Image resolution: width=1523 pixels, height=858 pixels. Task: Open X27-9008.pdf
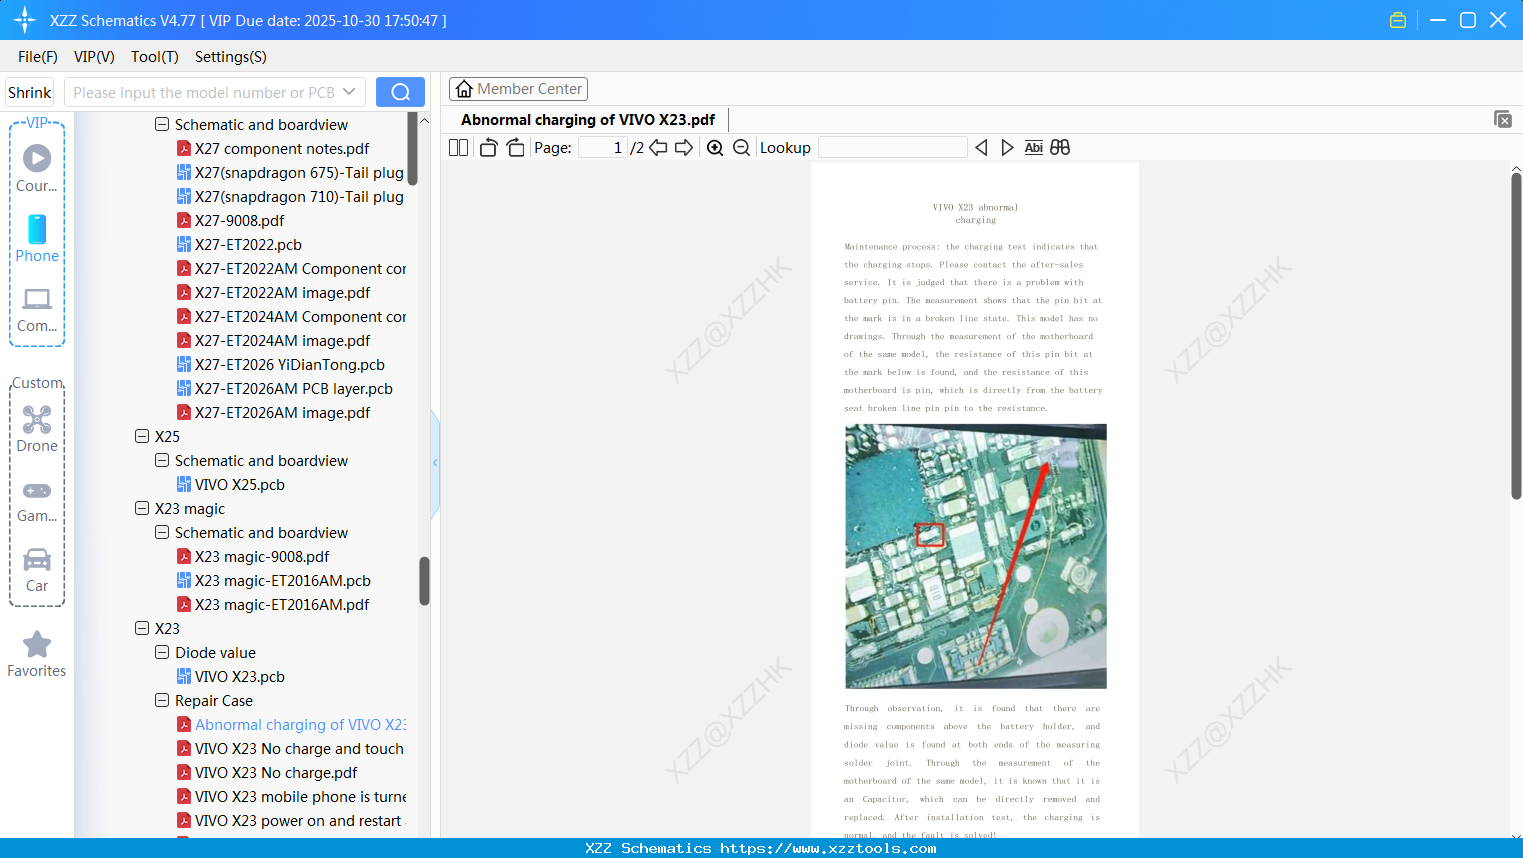tap(239, 220)
